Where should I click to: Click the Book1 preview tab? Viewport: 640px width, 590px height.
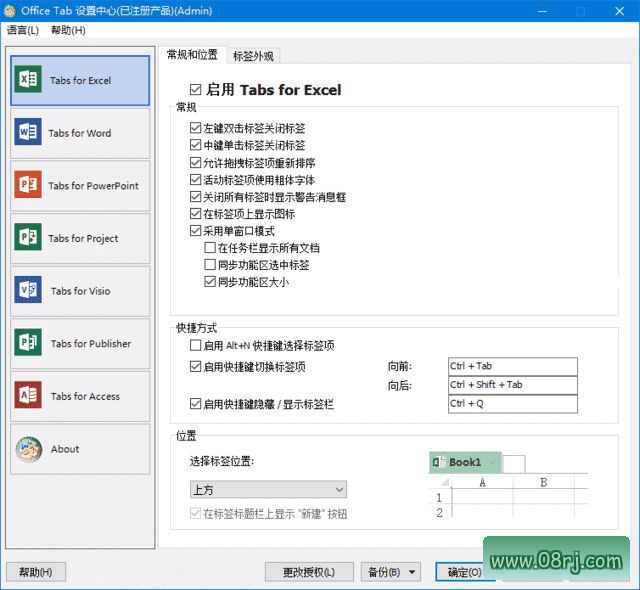tap(465, 462)
